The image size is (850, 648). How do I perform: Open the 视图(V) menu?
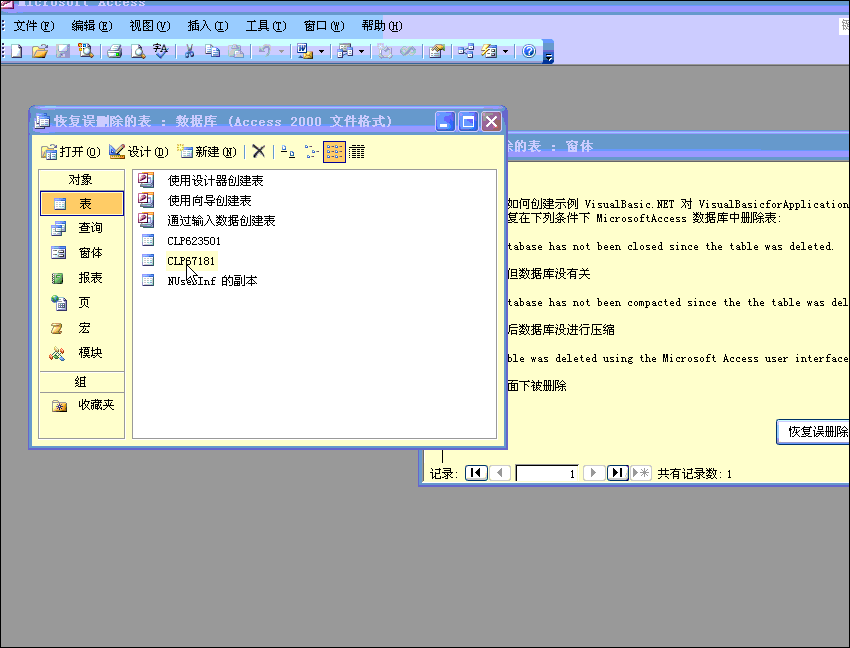150,26
